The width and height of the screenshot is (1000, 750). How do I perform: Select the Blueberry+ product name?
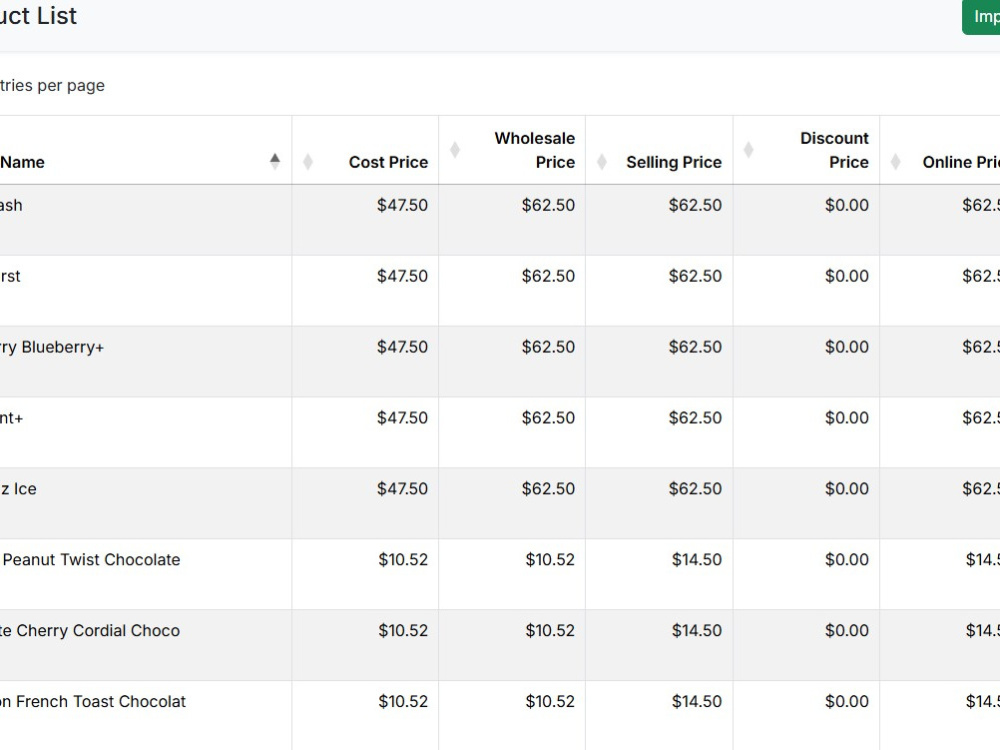tap(52, 347)
